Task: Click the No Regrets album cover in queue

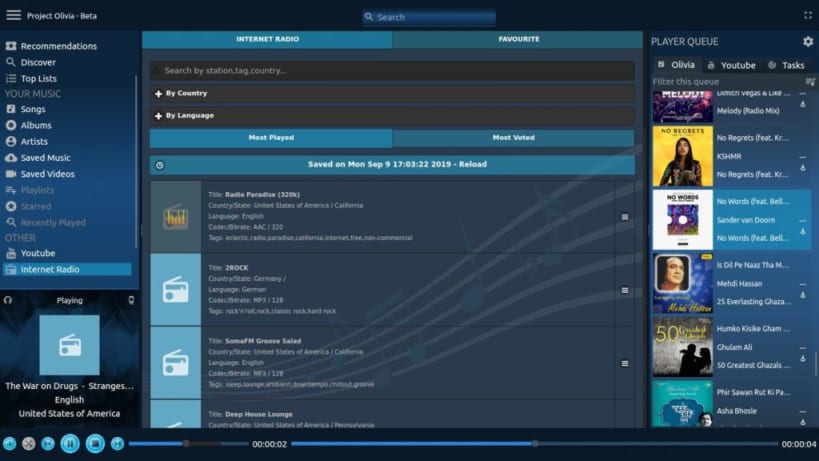Action: tap(683, 156)
